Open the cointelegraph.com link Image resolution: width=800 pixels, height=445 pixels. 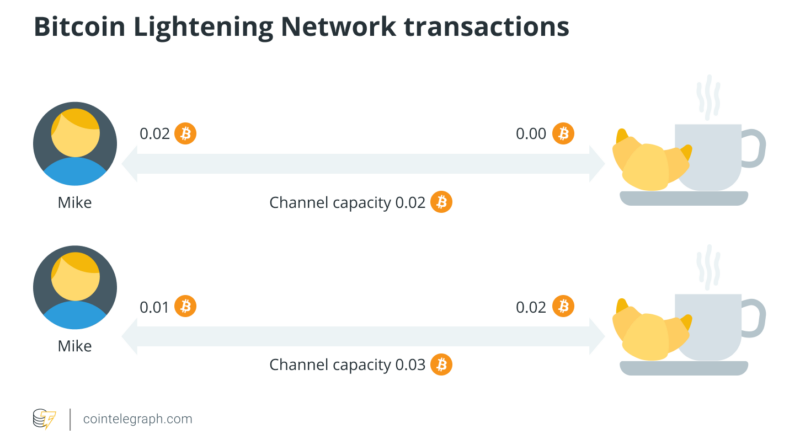[x=138, y=419]
